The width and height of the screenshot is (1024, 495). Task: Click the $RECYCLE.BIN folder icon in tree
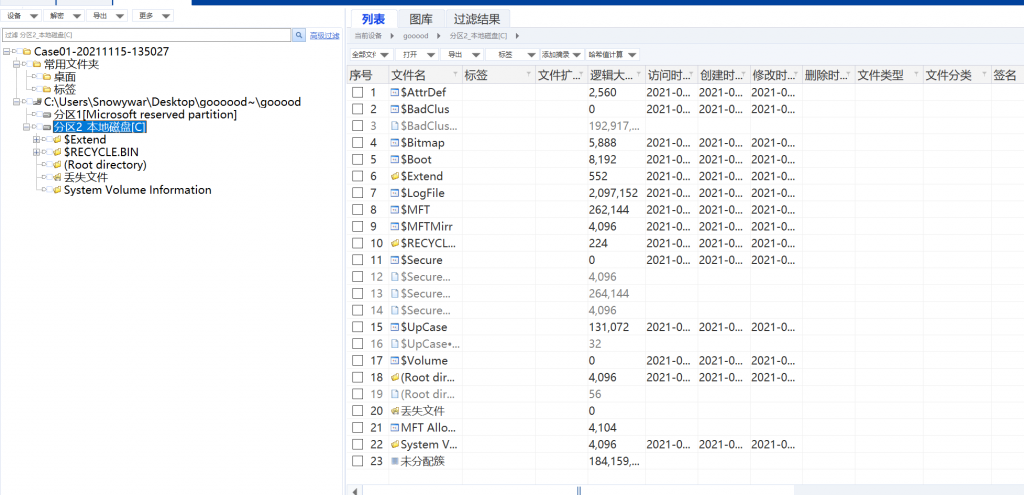57,152
